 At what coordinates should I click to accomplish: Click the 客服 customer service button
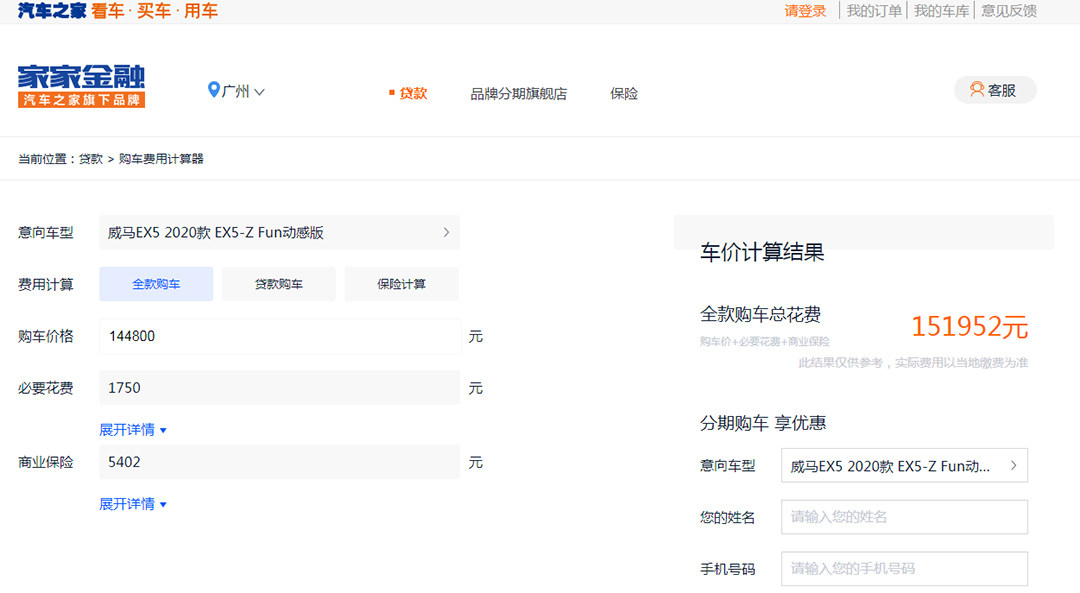click(994, 90)
